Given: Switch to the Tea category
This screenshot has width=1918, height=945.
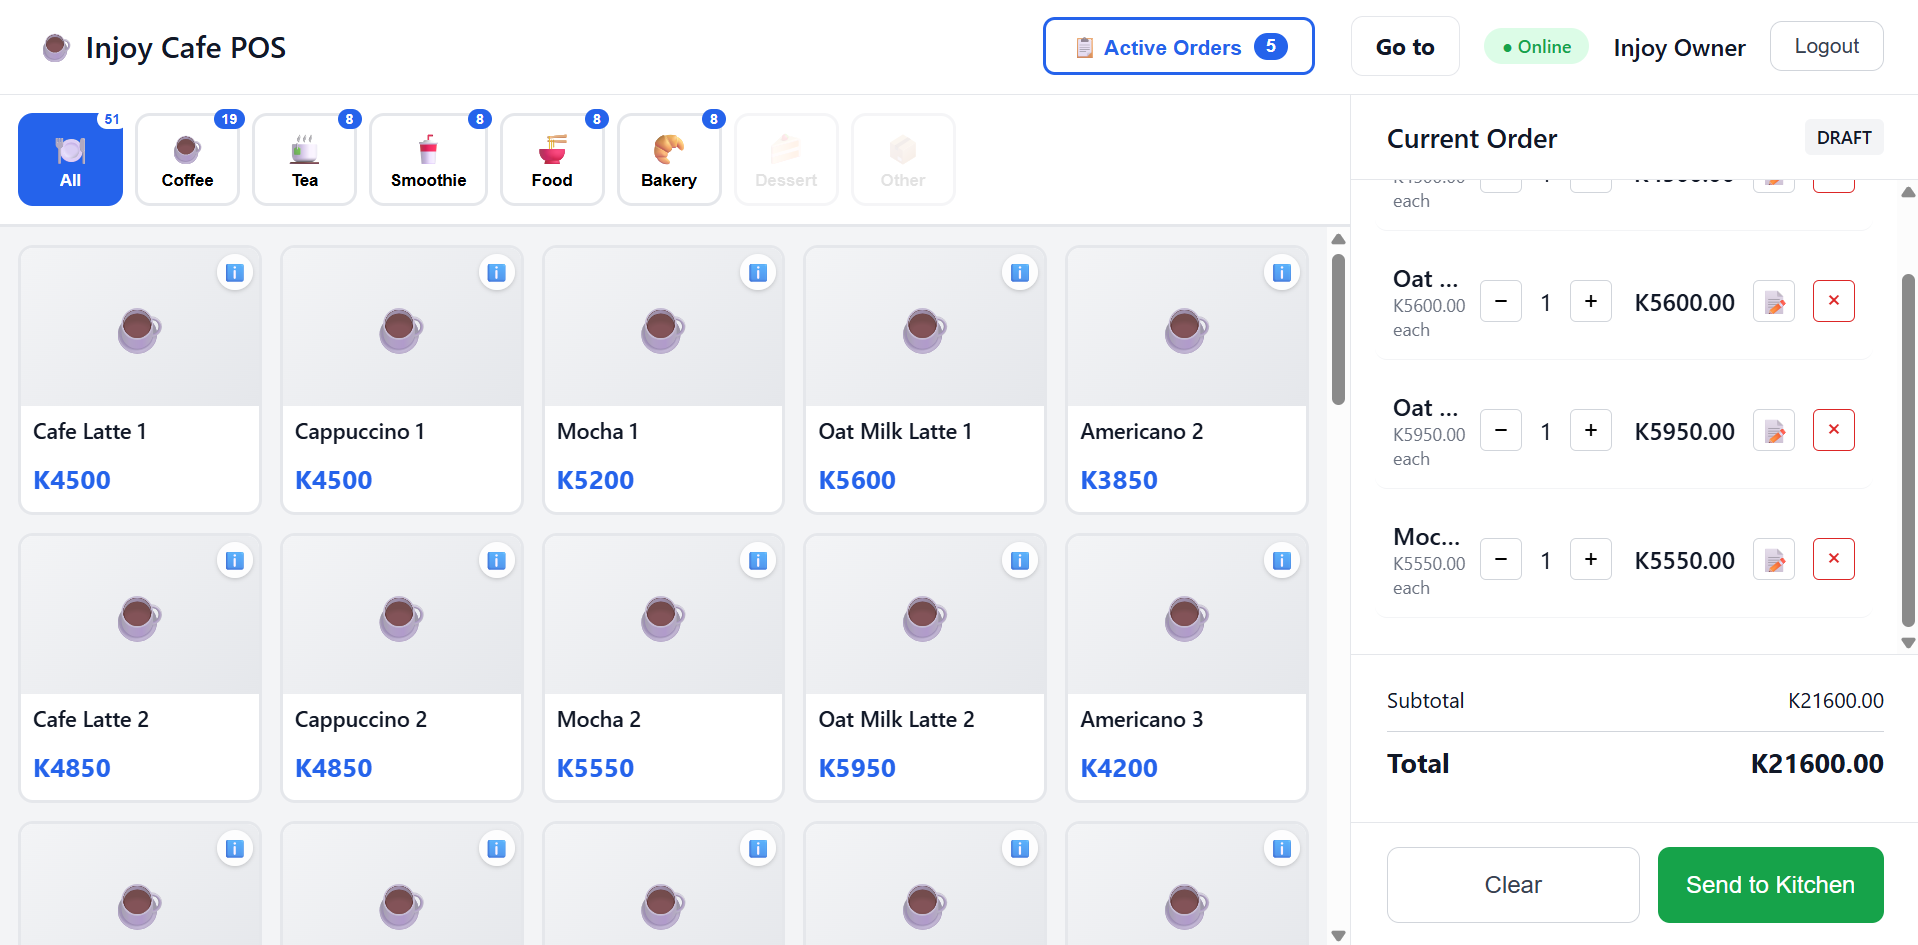Looking at the screenshot, I should (304, 160).
